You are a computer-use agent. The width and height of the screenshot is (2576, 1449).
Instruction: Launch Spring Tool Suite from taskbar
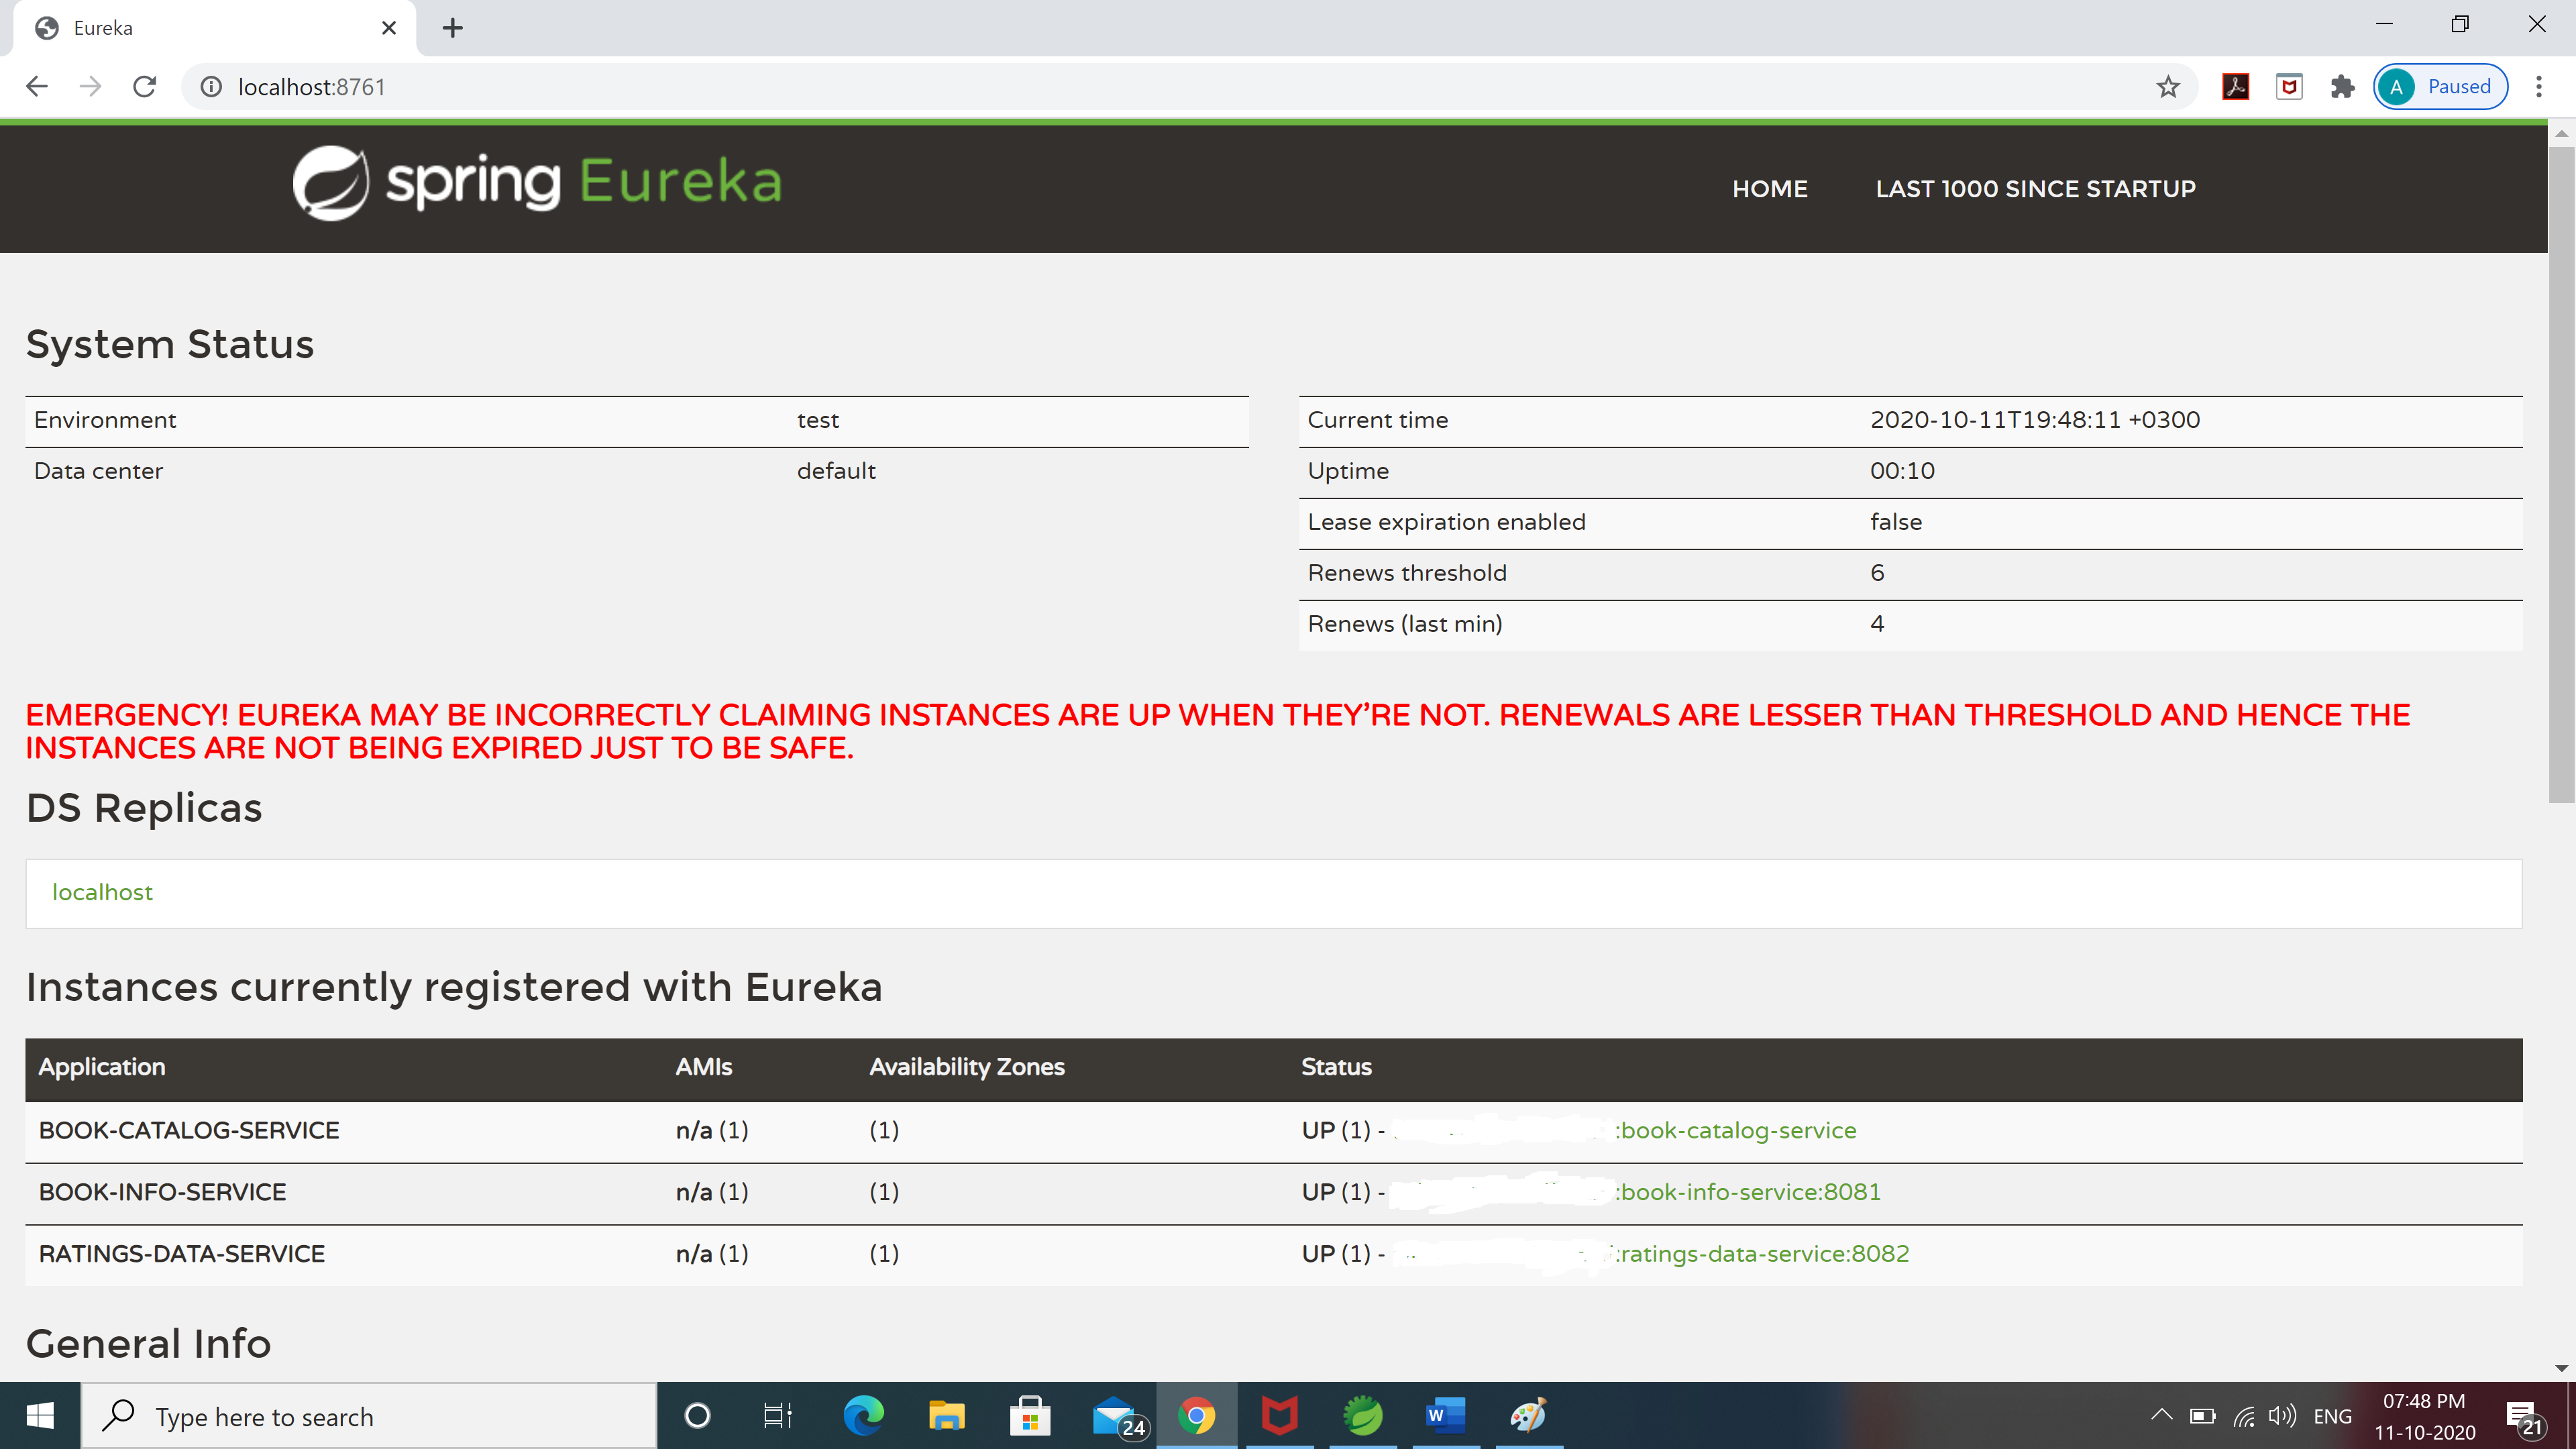pyautogui.click(x=1362, y=1416)
